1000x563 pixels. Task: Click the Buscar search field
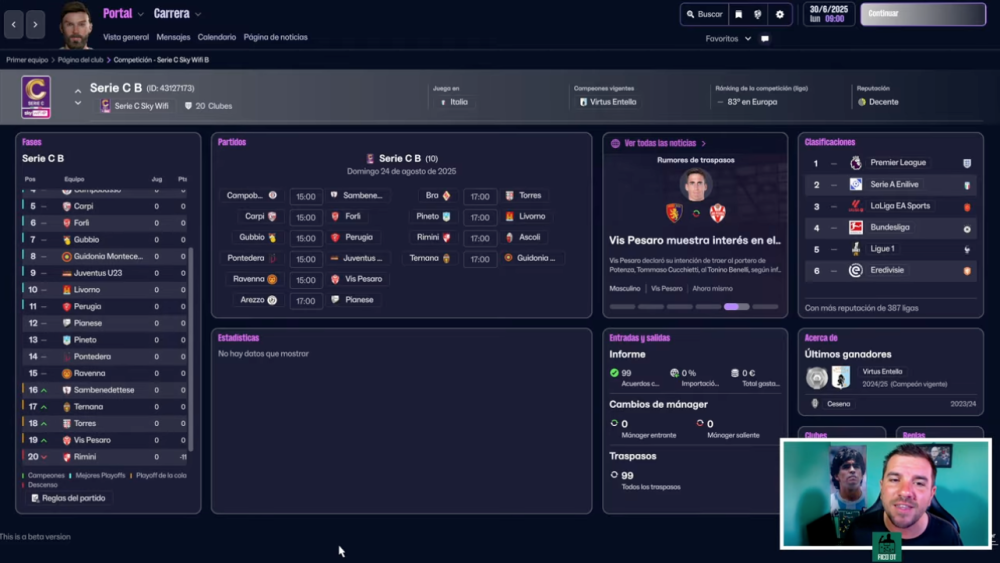(704, 15)
